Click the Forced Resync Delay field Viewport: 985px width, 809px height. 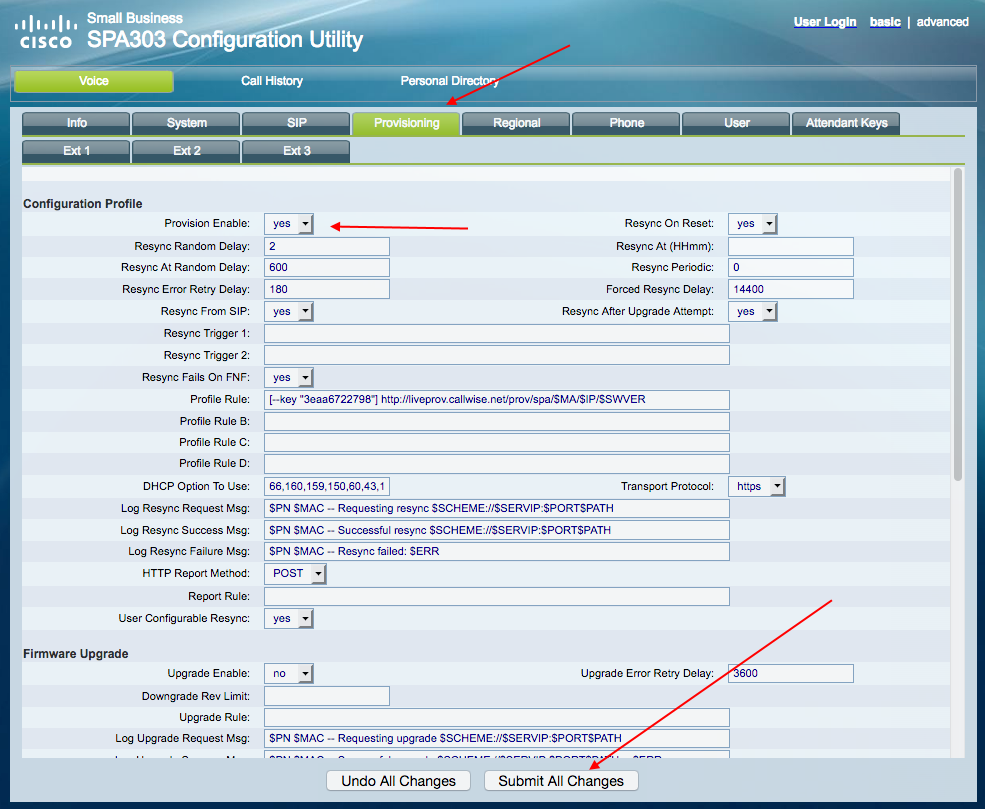pyautogui.click(x=790, y=290)
